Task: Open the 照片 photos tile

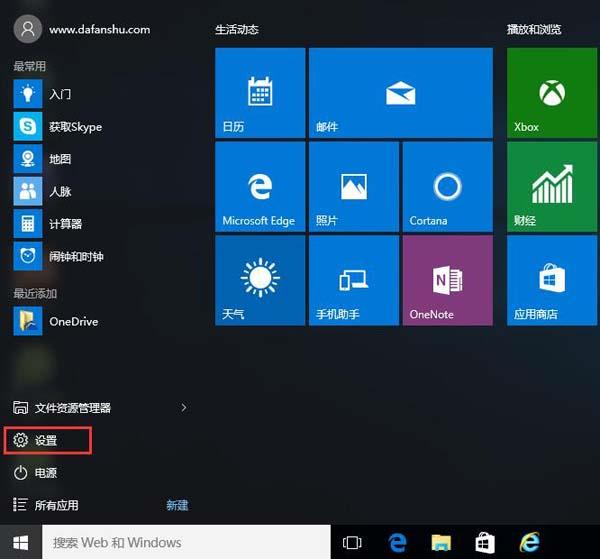Action: pyautogui.click(x=354, y=187)
